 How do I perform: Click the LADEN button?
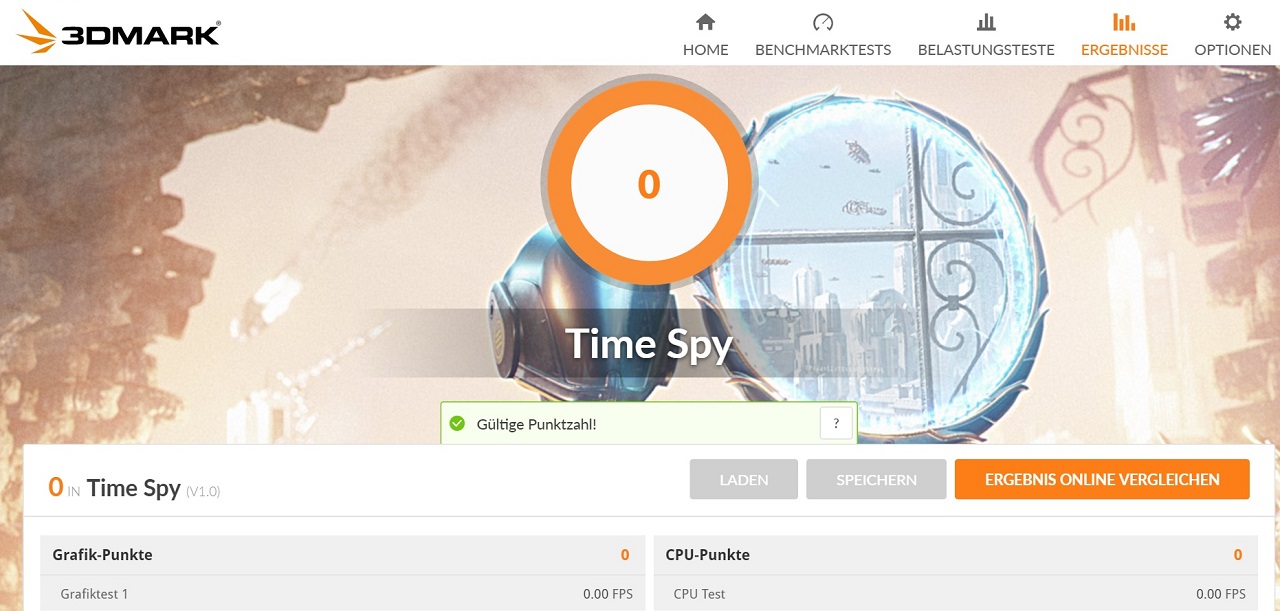744,479
